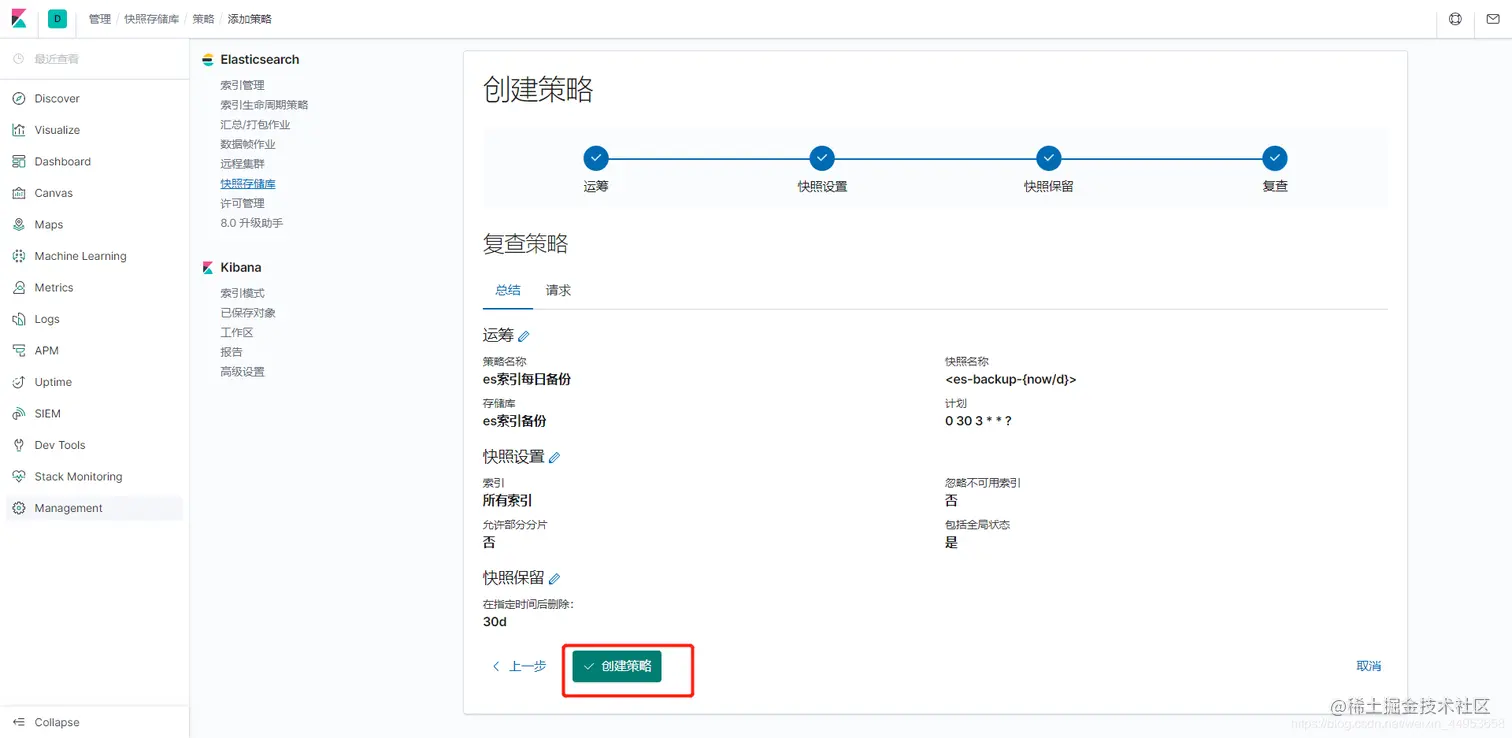Click the Logs icon in sidebar

point(18,319)
